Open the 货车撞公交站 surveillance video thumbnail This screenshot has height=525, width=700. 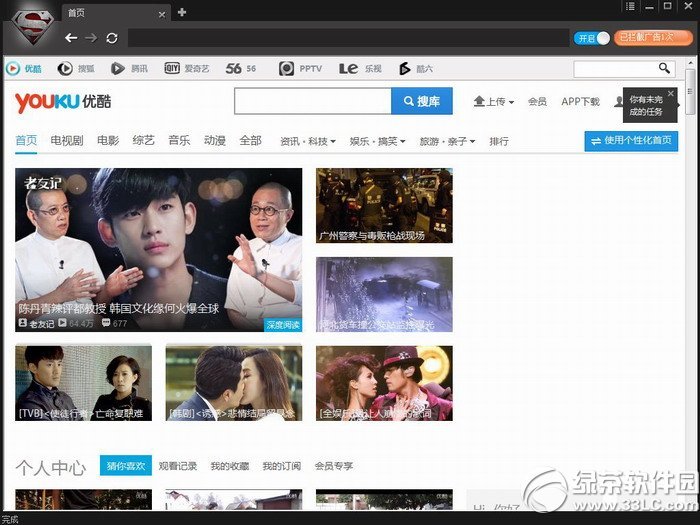(384, 295)
